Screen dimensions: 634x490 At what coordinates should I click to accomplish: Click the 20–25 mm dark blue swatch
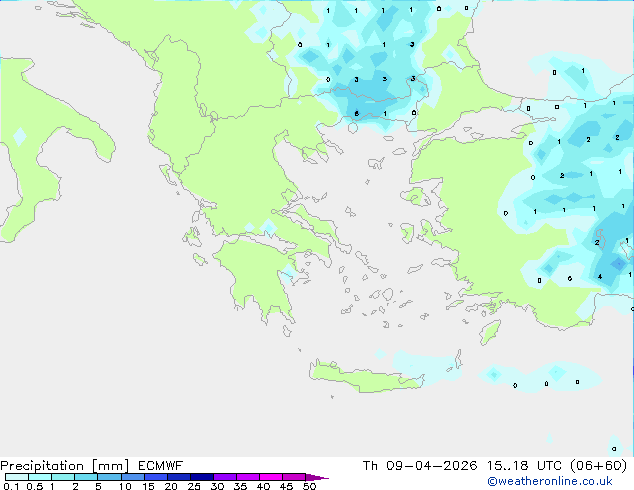pyautogui.click(x=179, y=477)
